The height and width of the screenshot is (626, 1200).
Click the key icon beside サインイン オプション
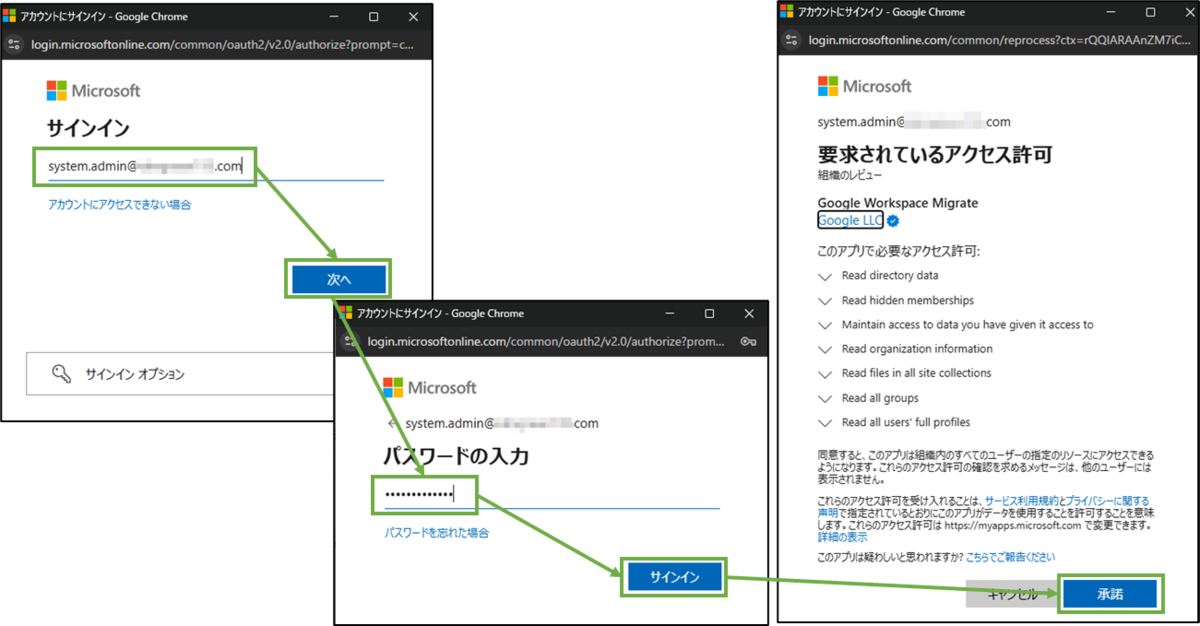[x=61, y=374]
